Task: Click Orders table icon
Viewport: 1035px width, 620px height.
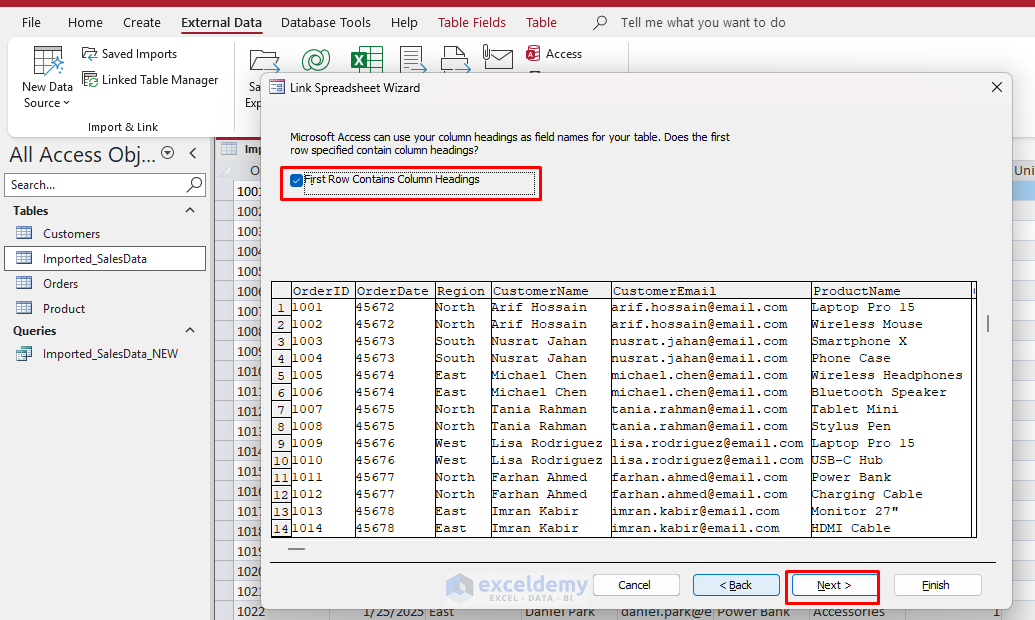Action: (x=24, y=283)
